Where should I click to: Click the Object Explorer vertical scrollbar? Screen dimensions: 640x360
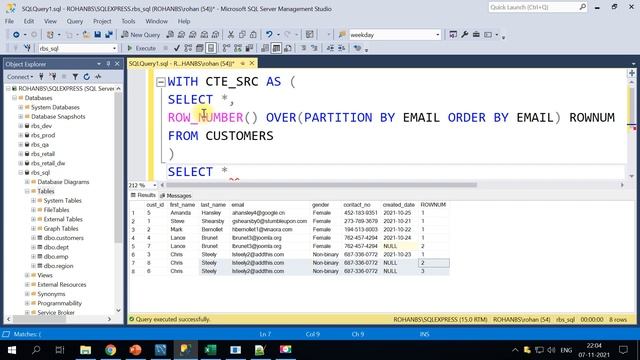pyautogui.click(x=118, y=167)
